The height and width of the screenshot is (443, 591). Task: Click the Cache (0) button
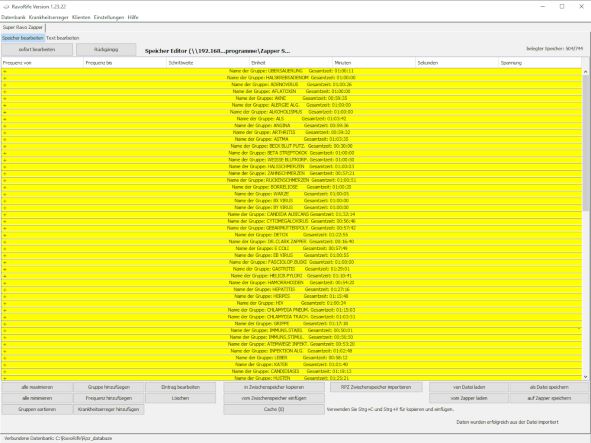(274, 409)
